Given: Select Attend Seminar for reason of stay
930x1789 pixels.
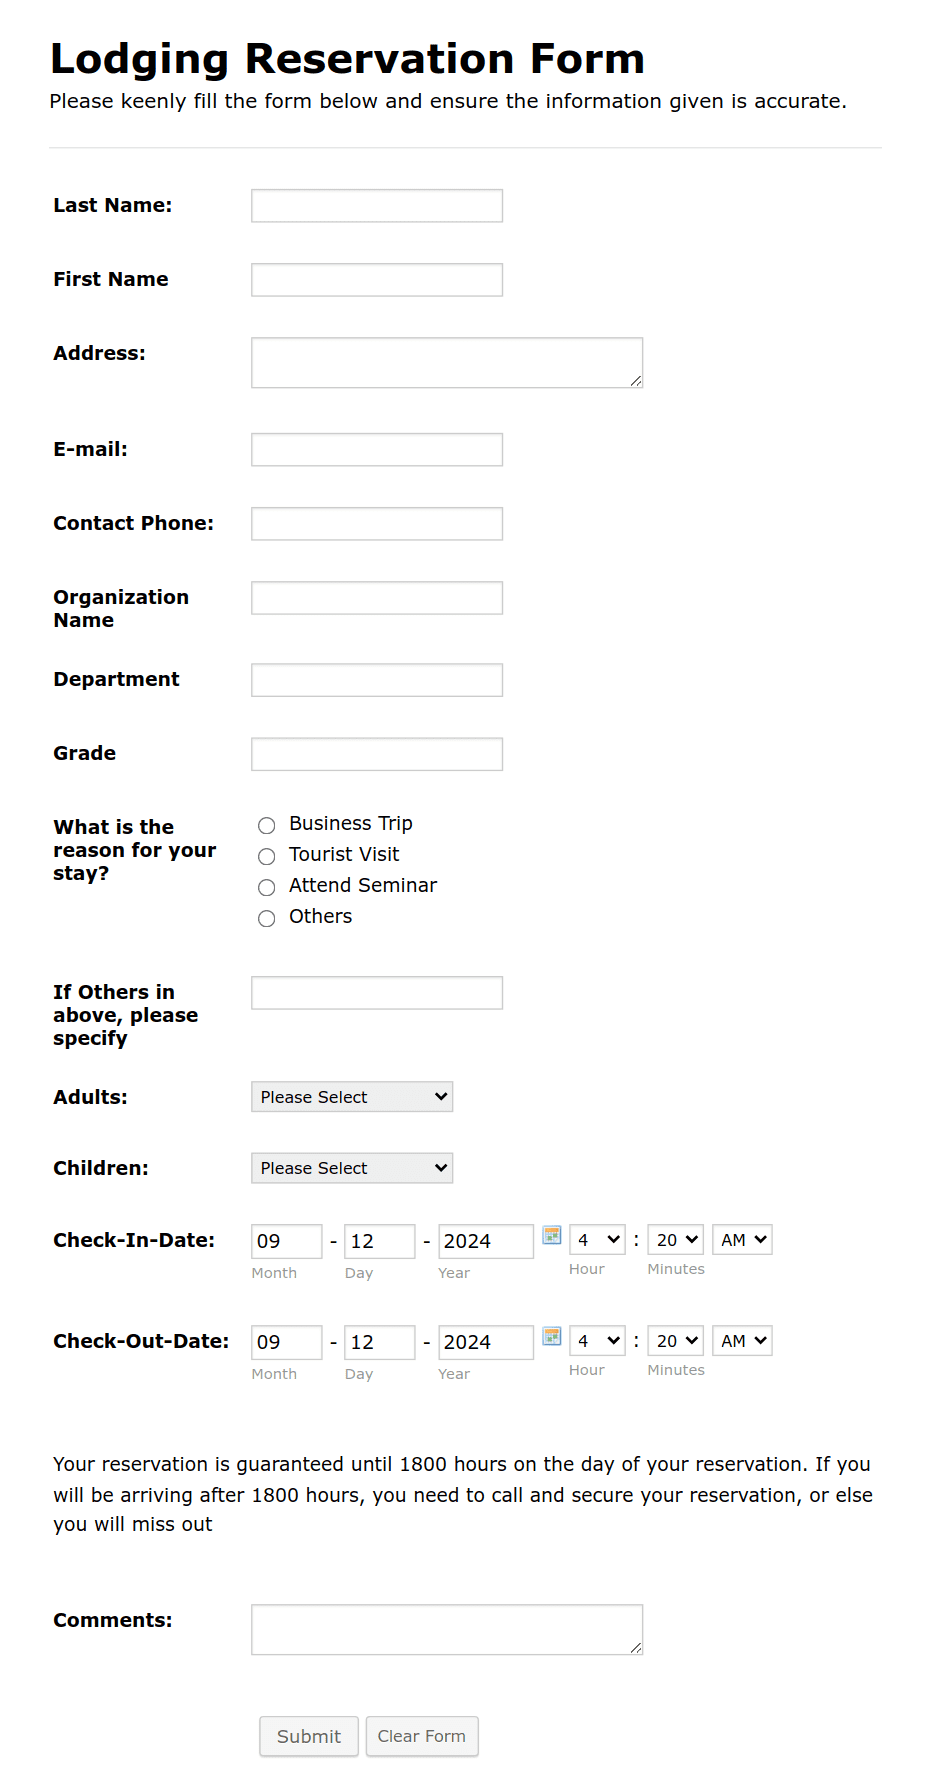Looking at the screenshot, I should [266, 887].
